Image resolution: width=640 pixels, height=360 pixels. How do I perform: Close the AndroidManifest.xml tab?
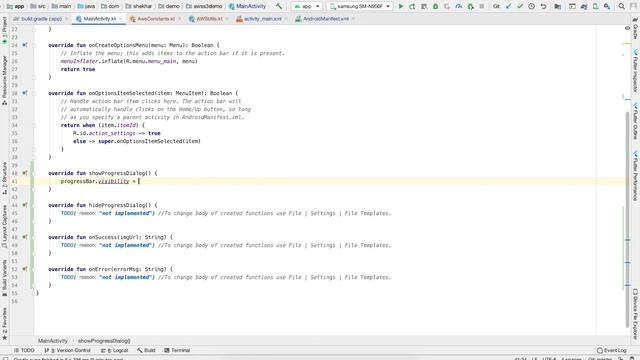[x=353, y=19]
